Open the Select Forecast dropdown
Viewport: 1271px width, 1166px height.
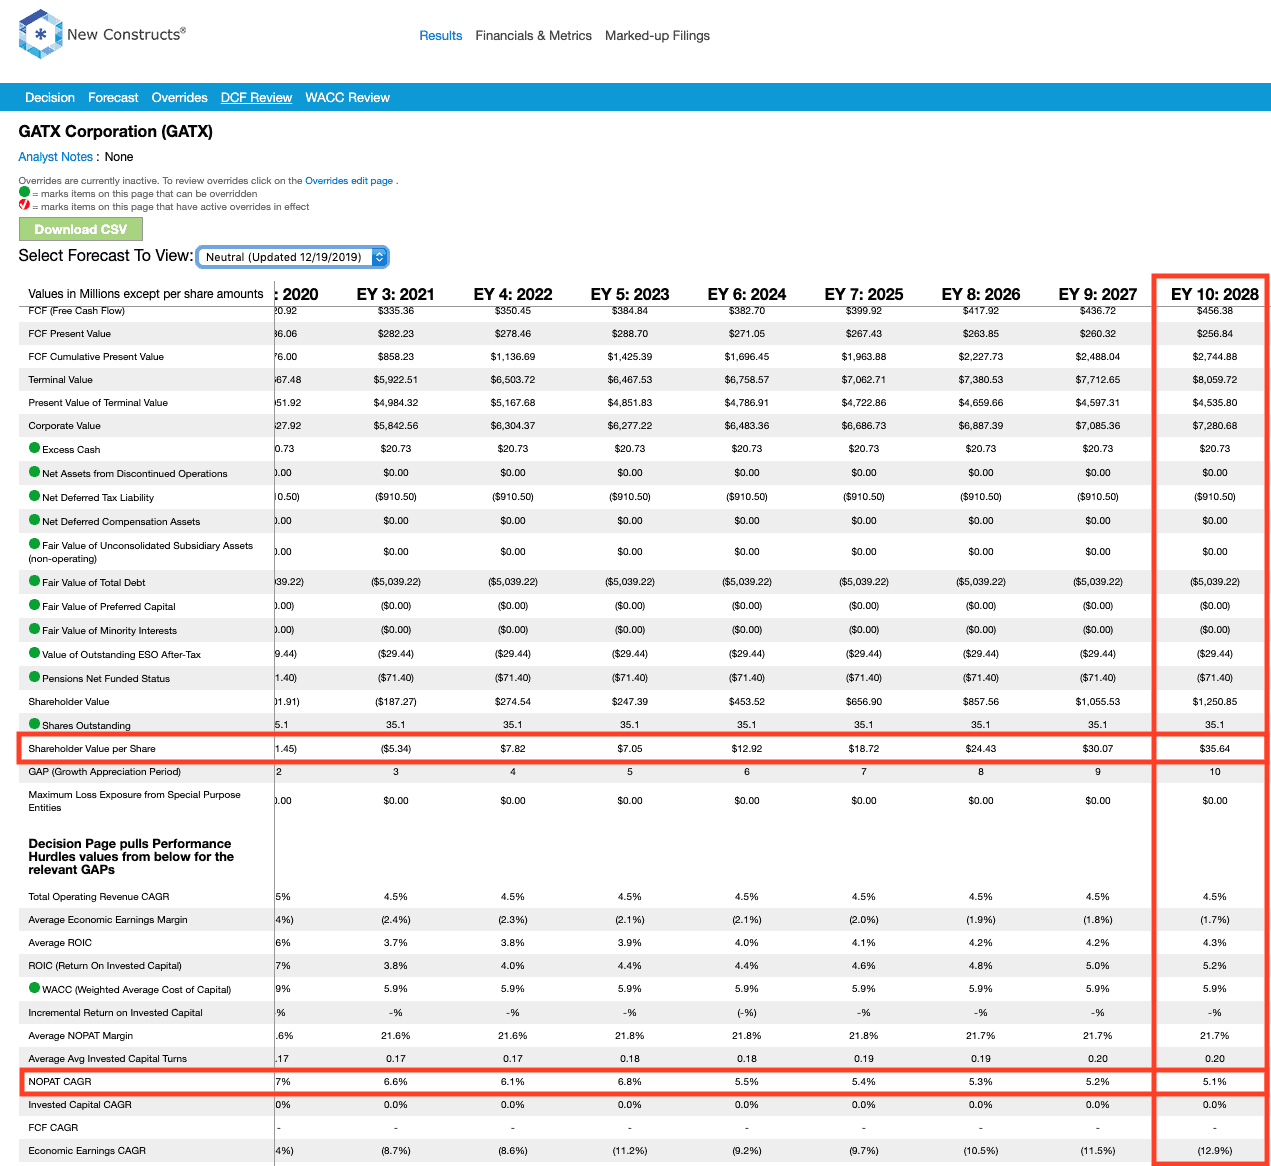tap(292, 257)
